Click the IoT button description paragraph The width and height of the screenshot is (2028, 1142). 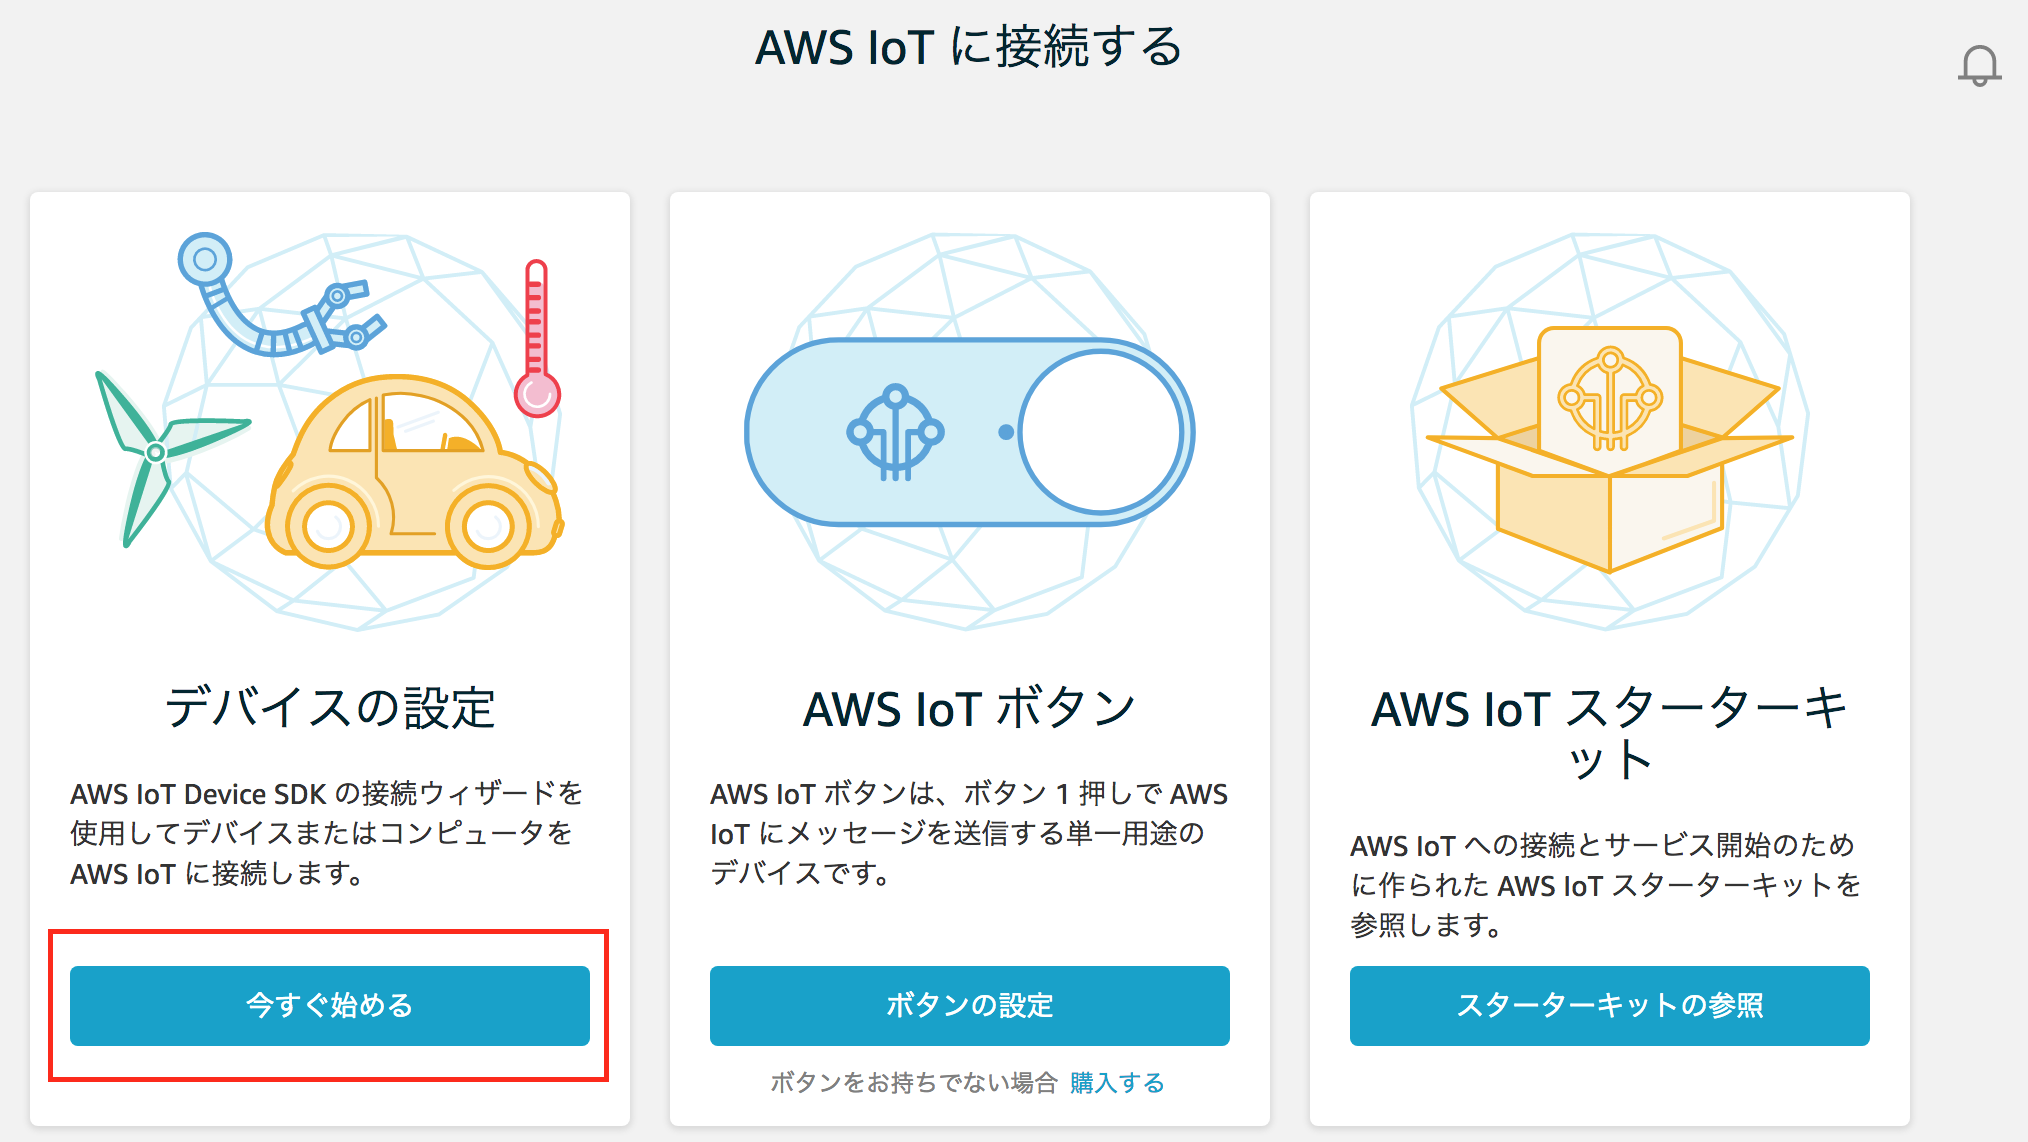pos(969,833)
